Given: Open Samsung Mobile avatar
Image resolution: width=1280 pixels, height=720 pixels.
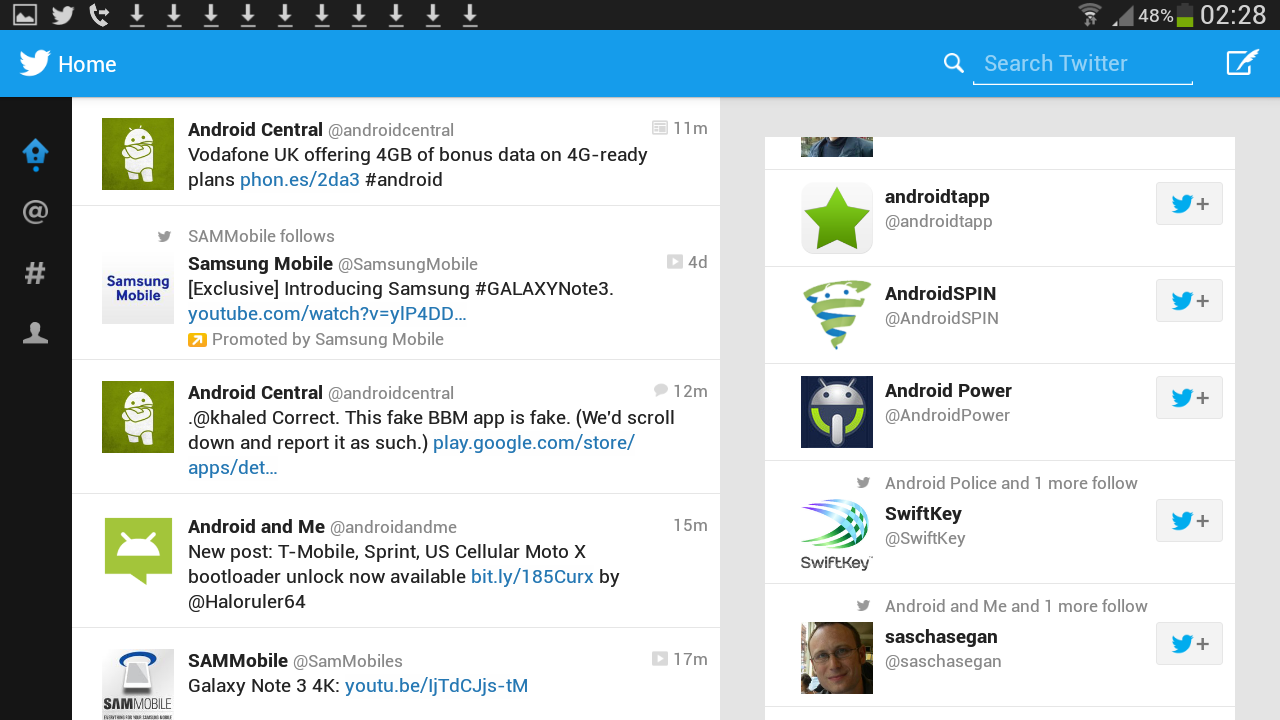Looking at the screenshot, I should coord(138,288).
